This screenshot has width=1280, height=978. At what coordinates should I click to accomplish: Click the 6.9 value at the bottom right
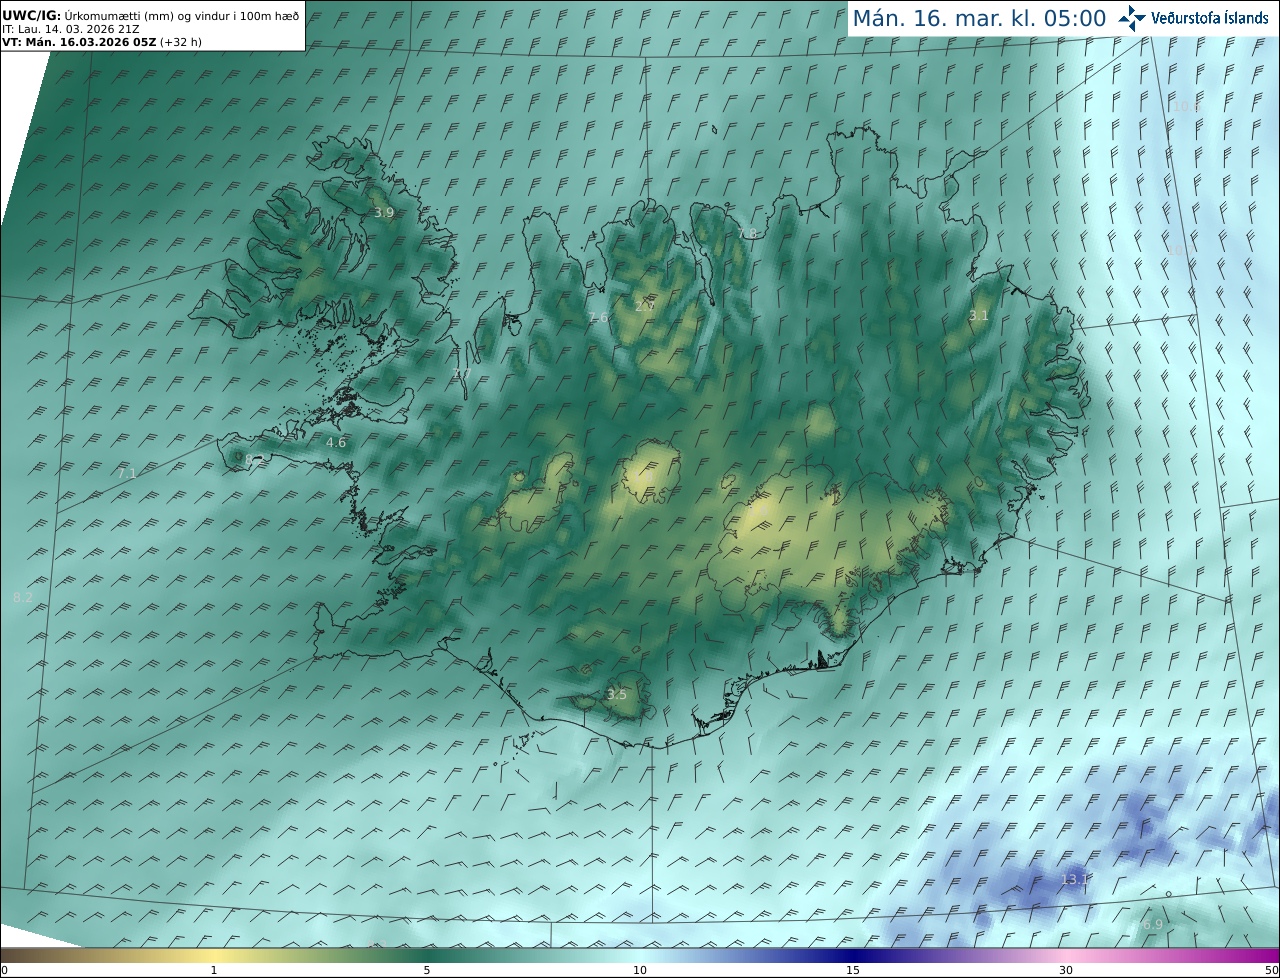[x=1153, y=924]
